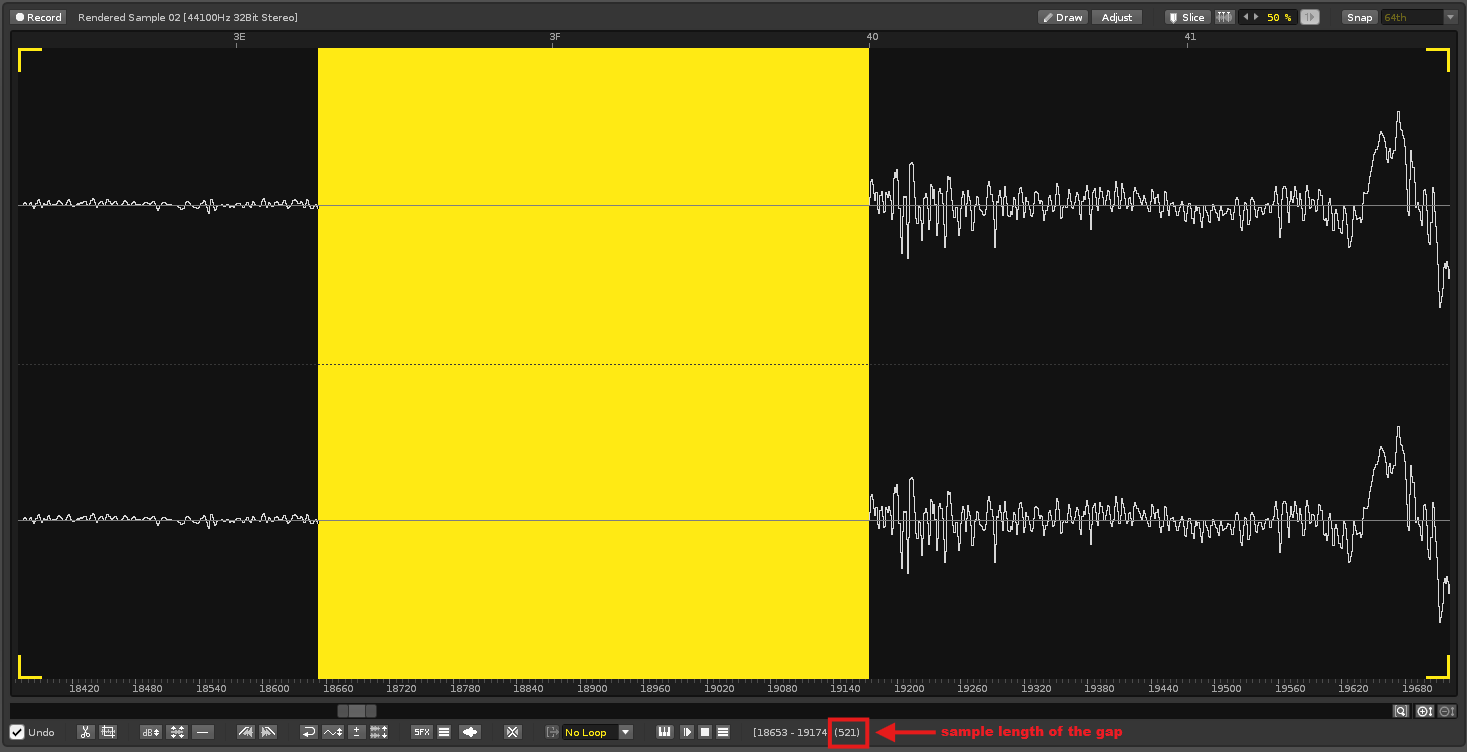The height and width of the screenshot is (752, 1467).
Task: Click the Record button
Action: pos(37,17)
